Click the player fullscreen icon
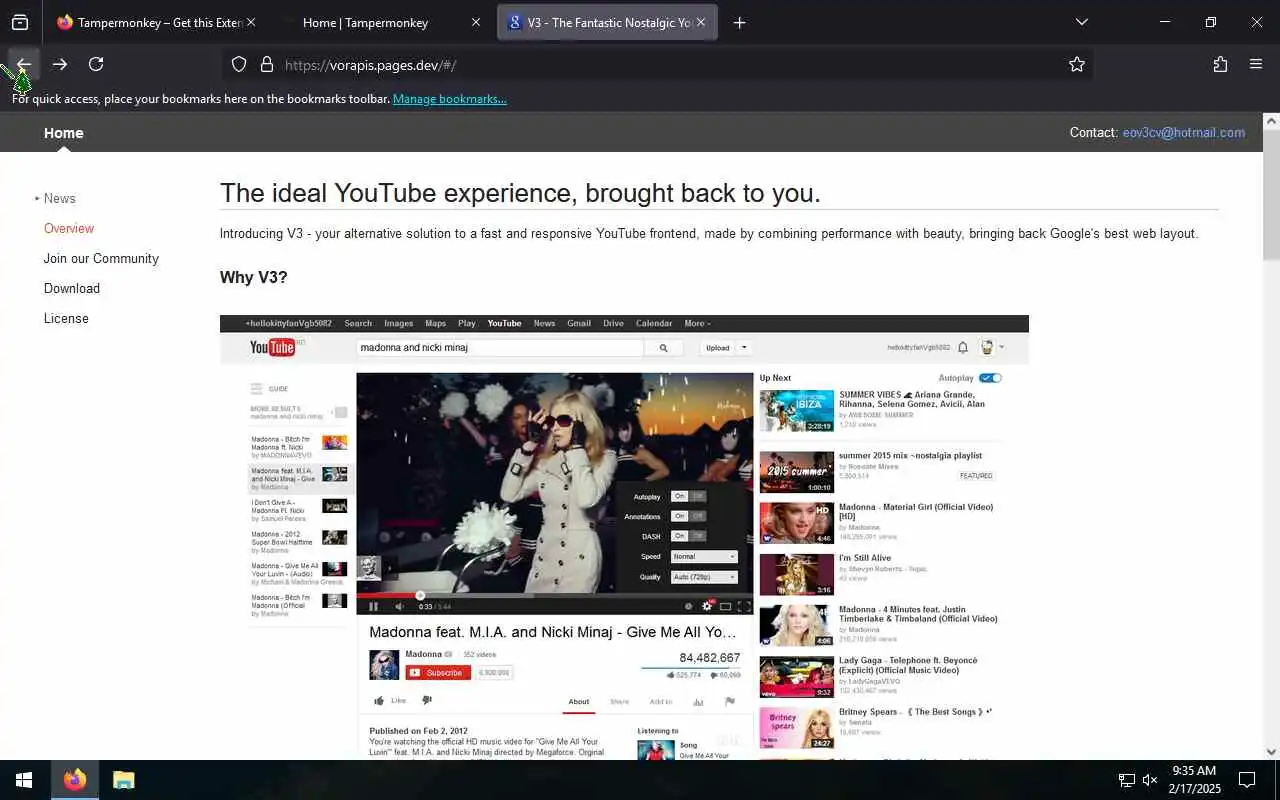Screen dimensions: 1280x800 tap(744, 606)
